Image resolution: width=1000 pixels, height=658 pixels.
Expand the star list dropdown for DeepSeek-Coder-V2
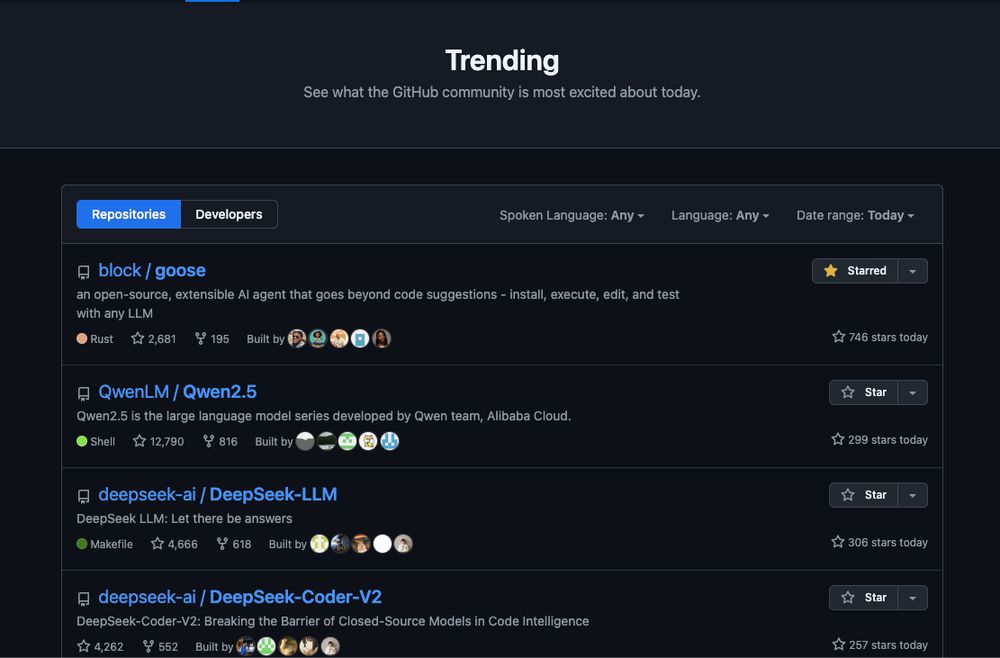click(x=913, y=598)
